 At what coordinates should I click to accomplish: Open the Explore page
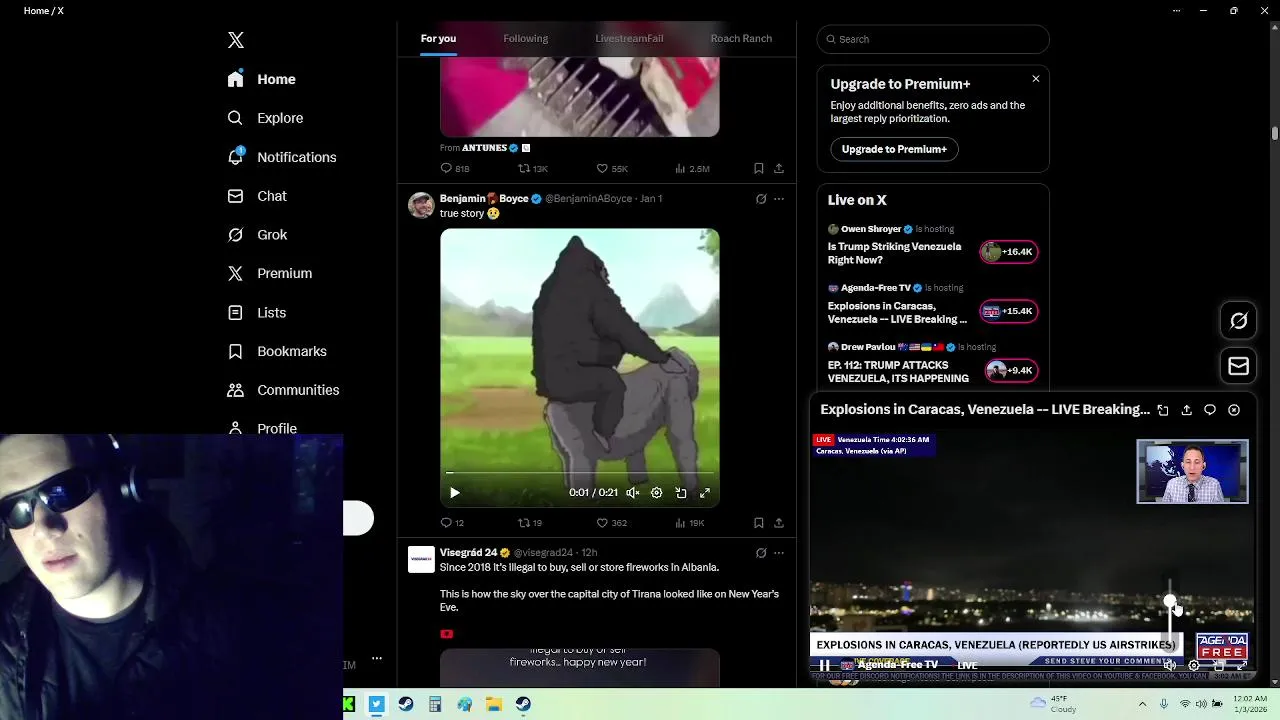pyautogui.click(x=266, y=118)
